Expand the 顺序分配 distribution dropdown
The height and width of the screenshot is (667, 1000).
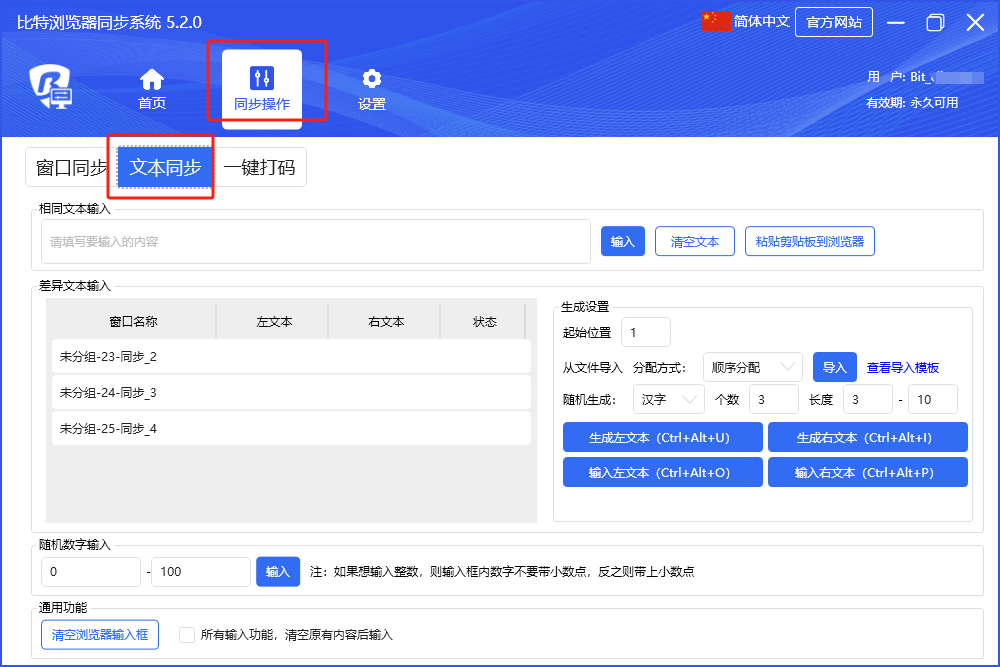tap(752, 367)
